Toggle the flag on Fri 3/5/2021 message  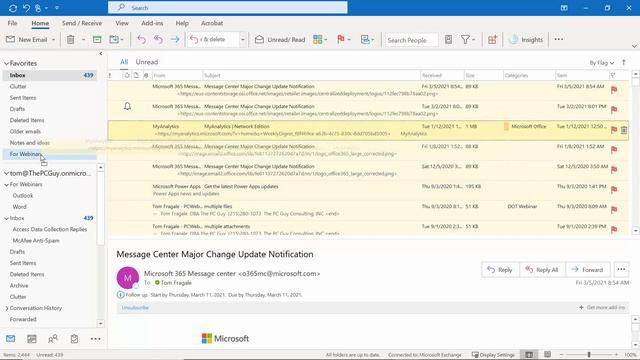coord(614,90)
